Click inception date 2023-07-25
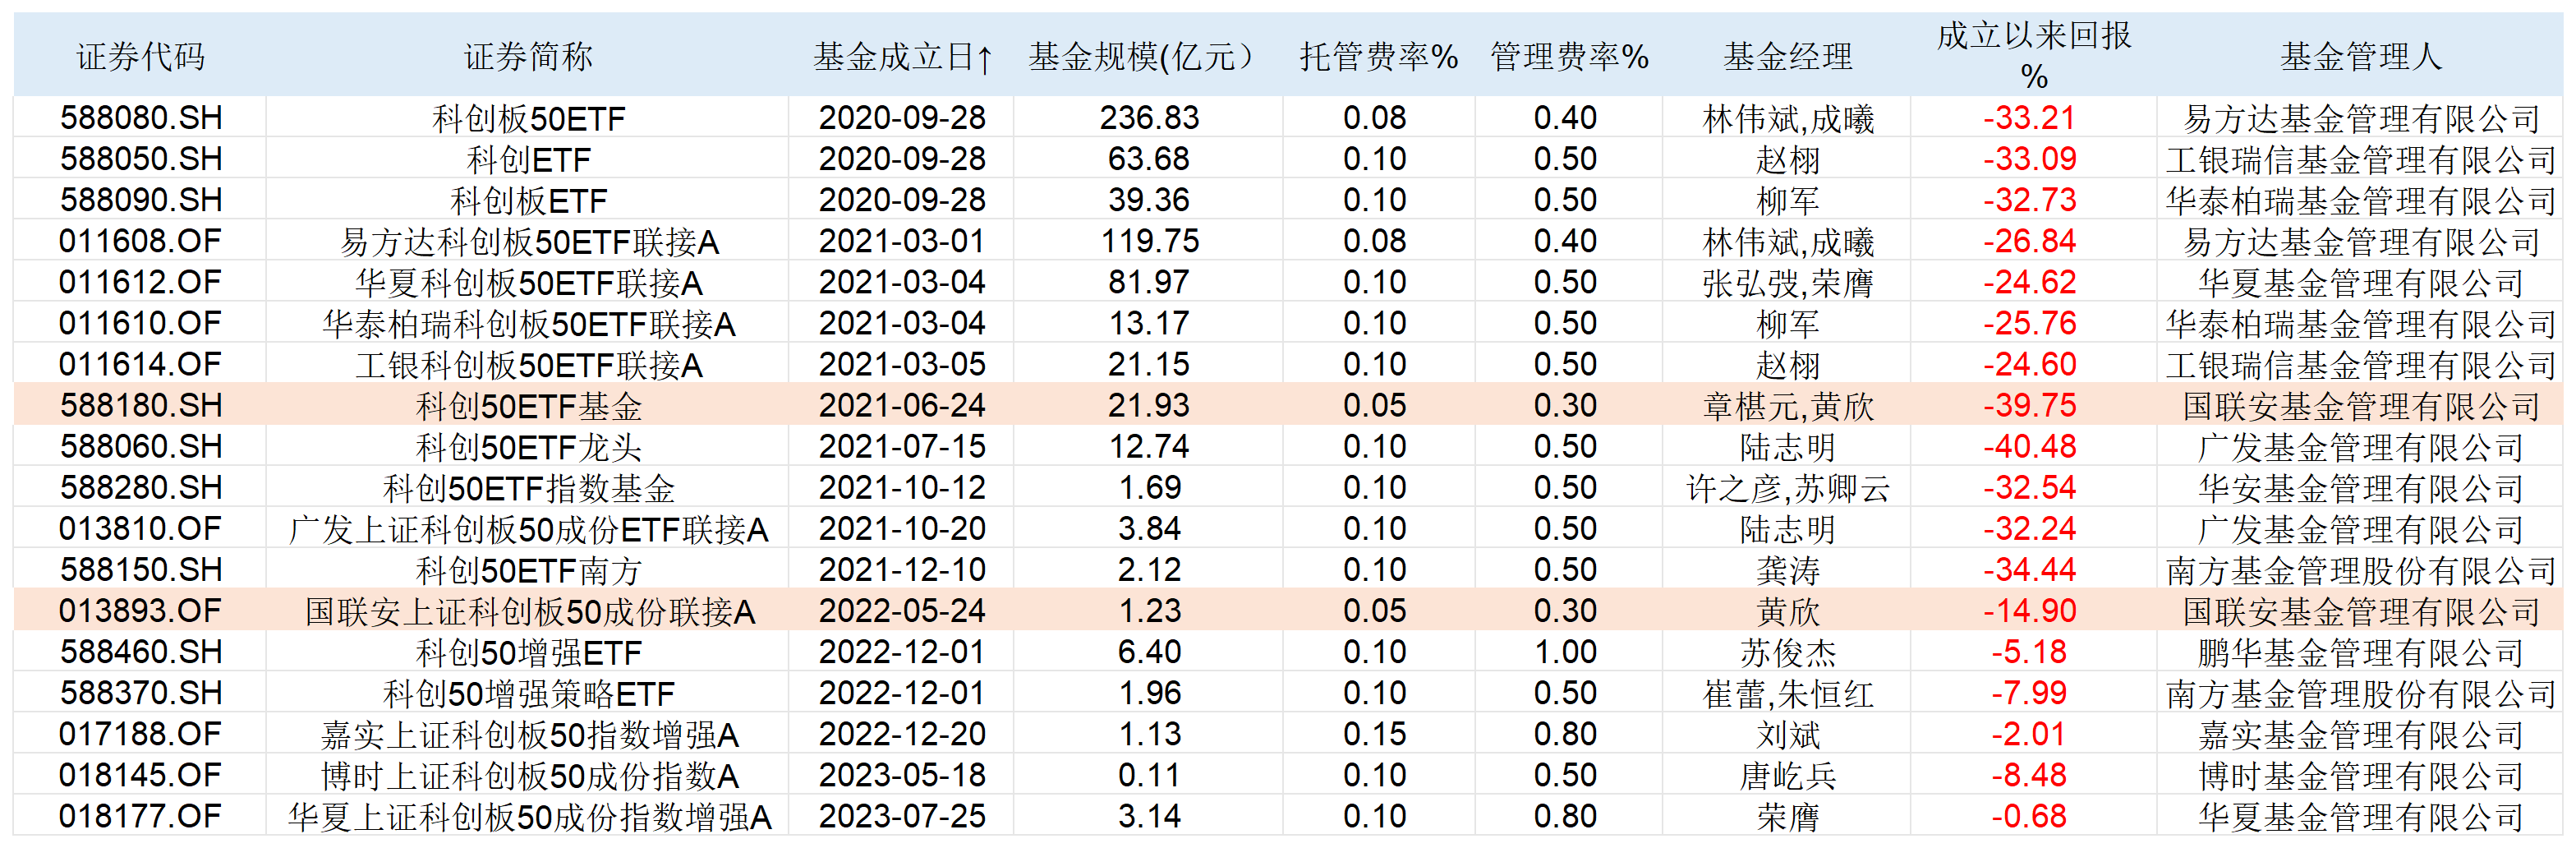2576x848 pixels. coord(902,816)
